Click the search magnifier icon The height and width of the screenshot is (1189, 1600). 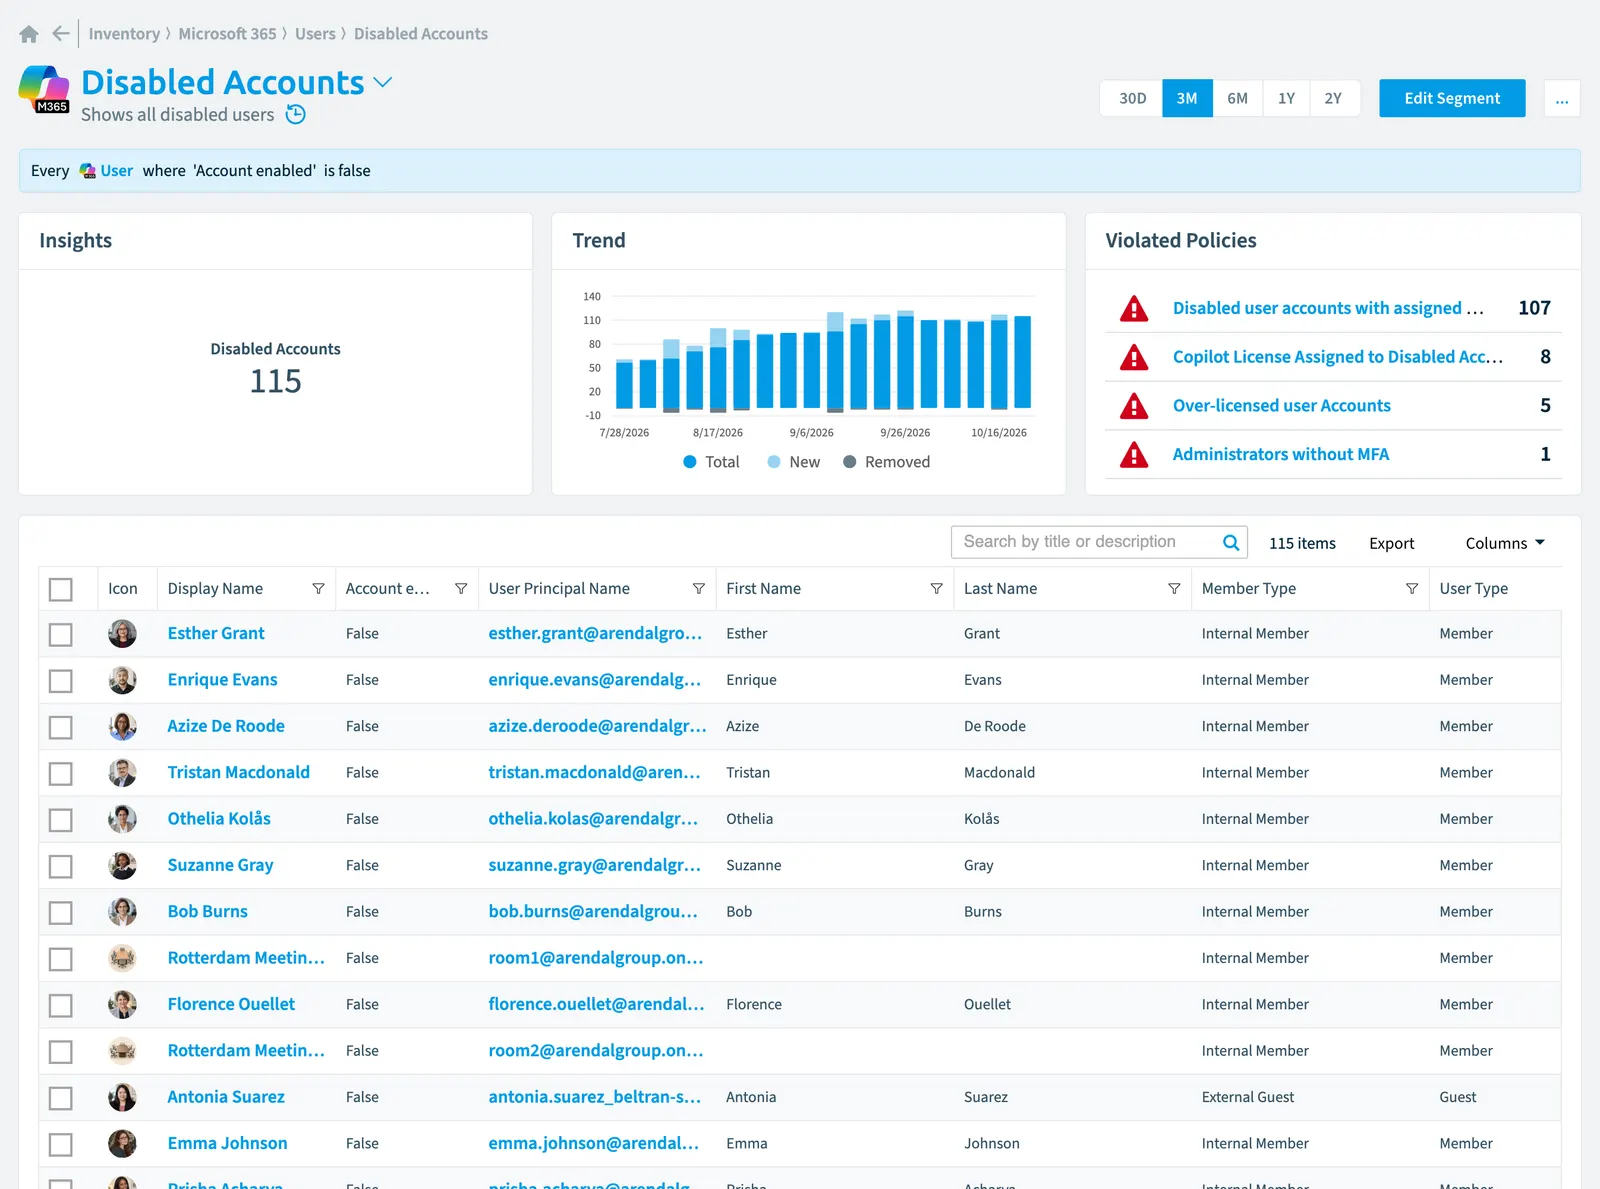pyautogui.click(x=1231, y=542)
